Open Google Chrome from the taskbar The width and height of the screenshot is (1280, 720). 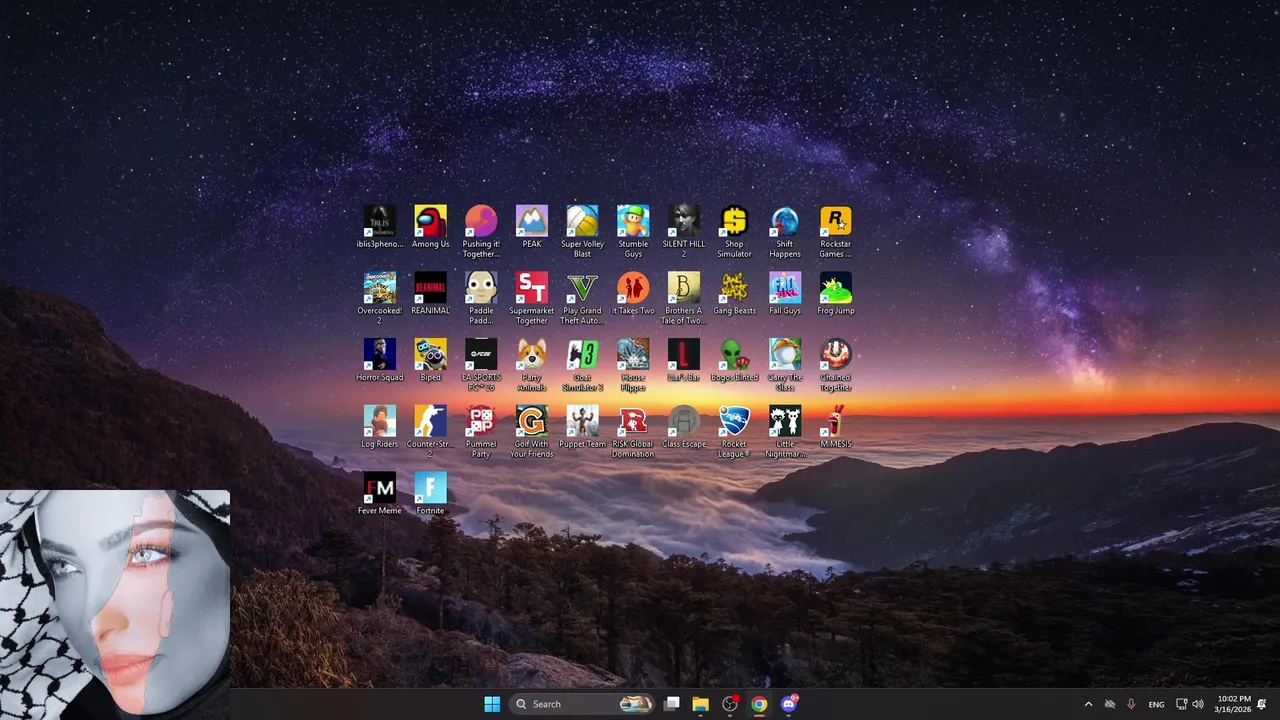760,704
